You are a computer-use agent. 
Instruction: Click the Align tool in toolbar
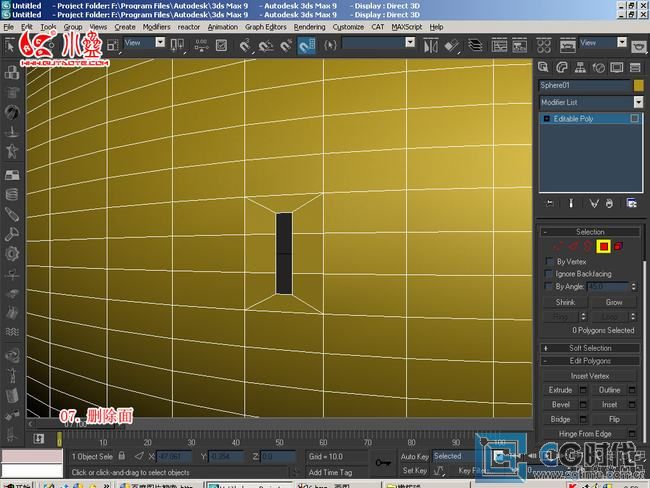click(452, 45)
